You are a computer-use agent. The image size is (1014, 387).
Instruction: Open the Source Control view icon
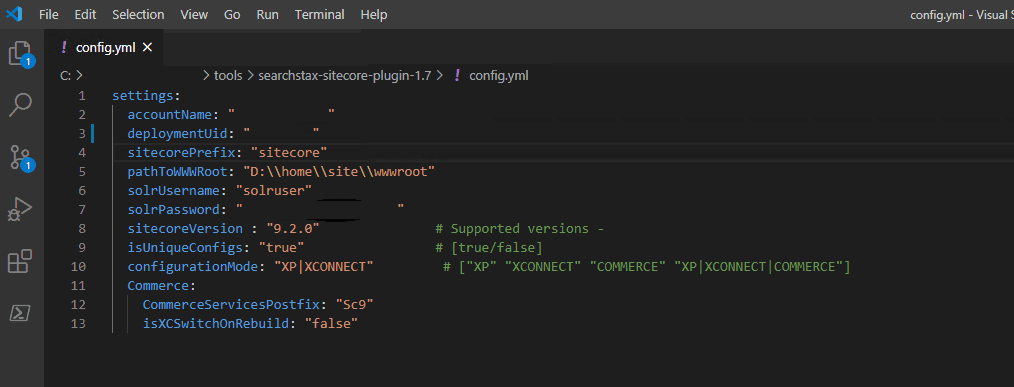pos(21,157)
